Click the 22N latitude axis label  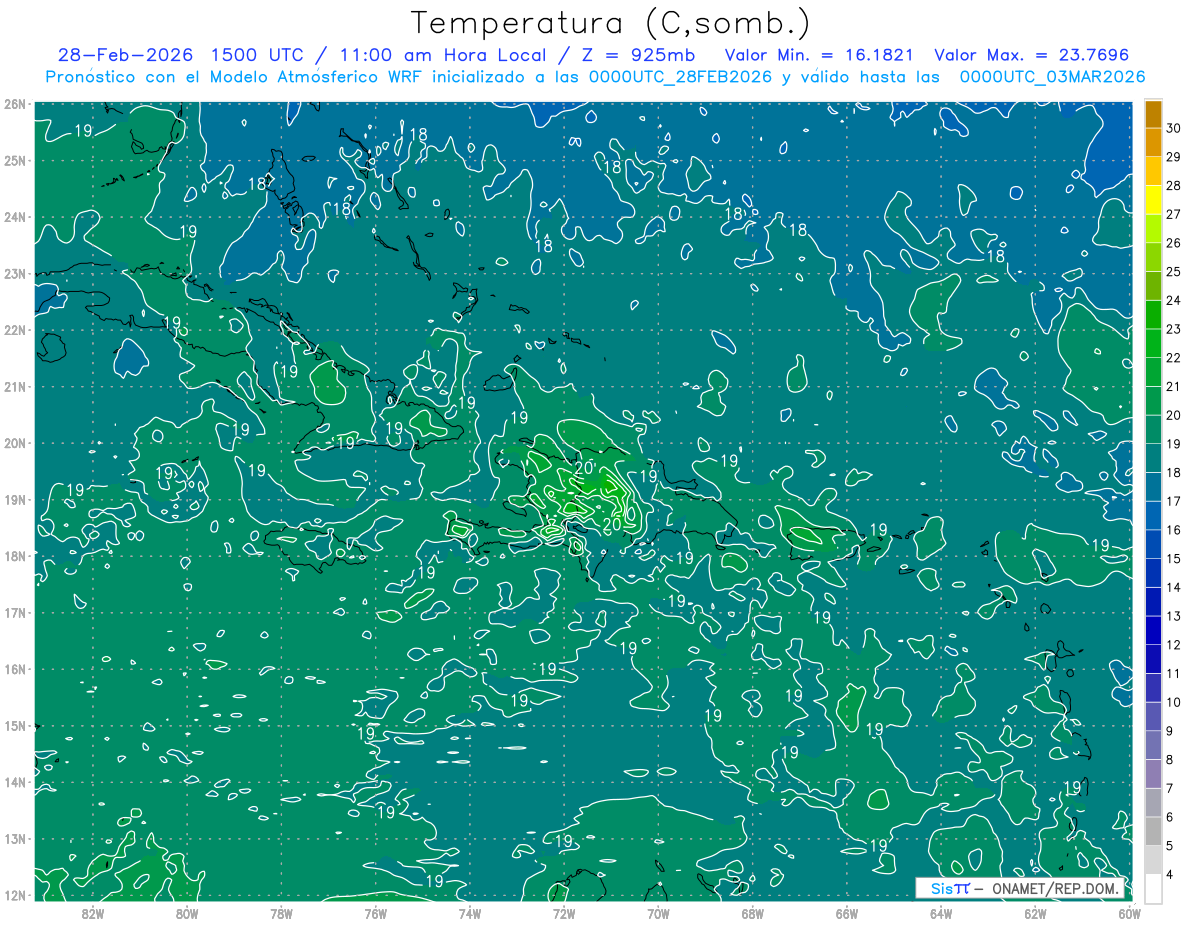pyautogui.click(x=15, y=330)
